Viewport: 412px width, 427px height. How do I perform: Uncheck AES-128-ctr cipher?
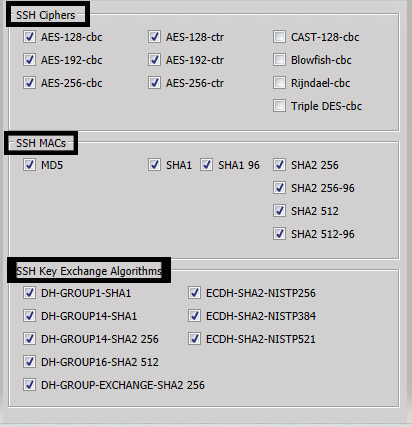[x=154, y=37]
